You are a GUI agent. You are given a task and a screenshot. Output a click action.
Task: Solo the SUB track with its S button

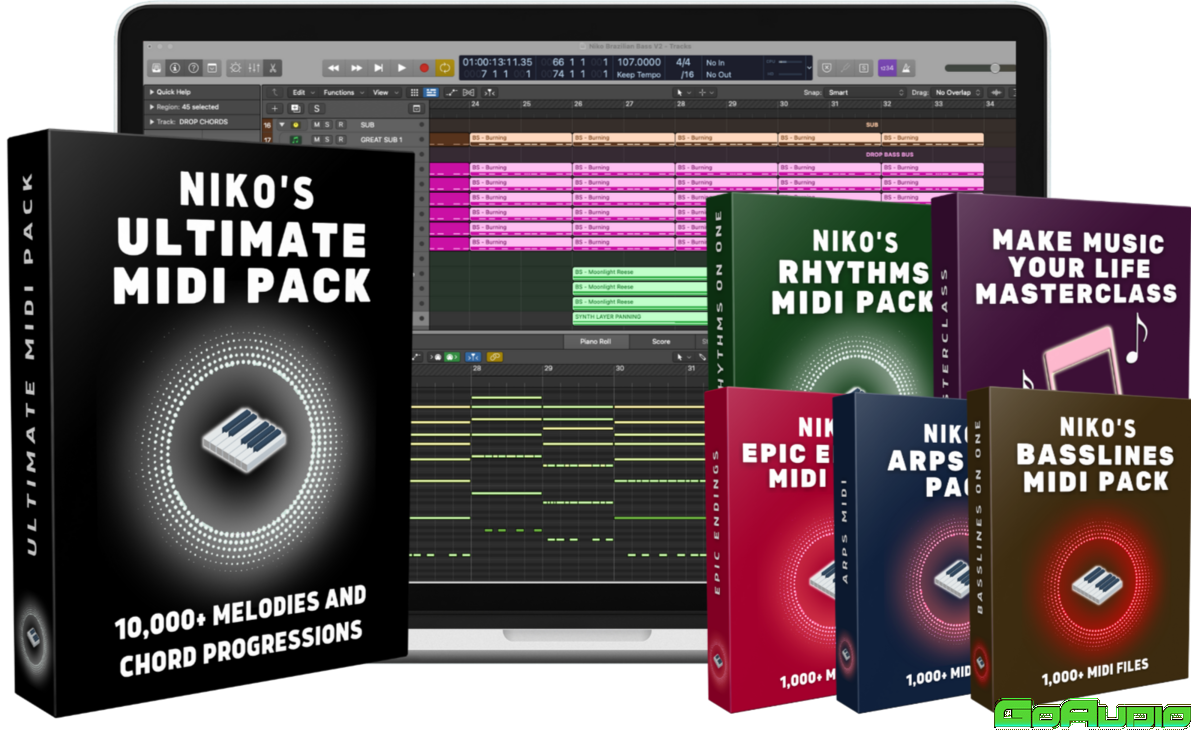327,125
